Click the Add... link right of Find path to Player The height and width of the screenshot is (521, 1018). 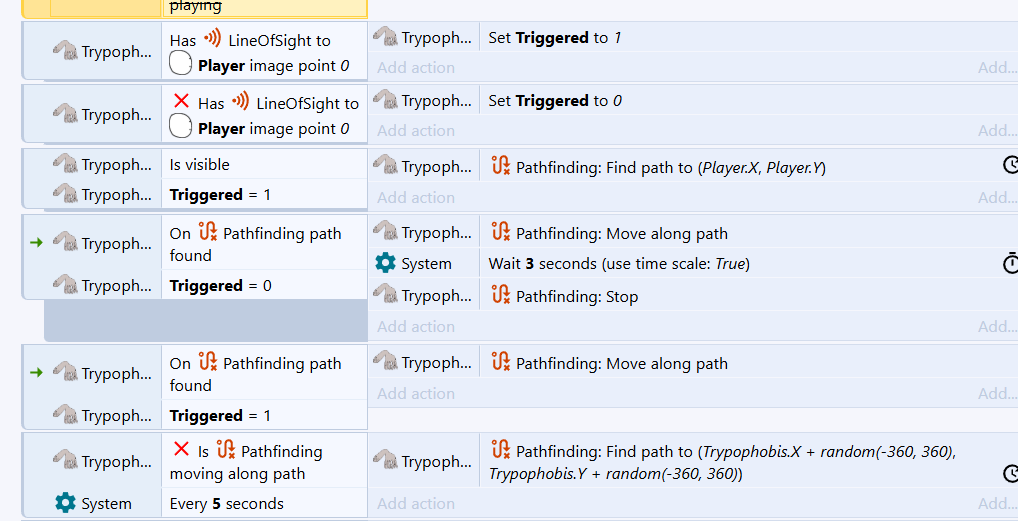[x=997, y=198]
